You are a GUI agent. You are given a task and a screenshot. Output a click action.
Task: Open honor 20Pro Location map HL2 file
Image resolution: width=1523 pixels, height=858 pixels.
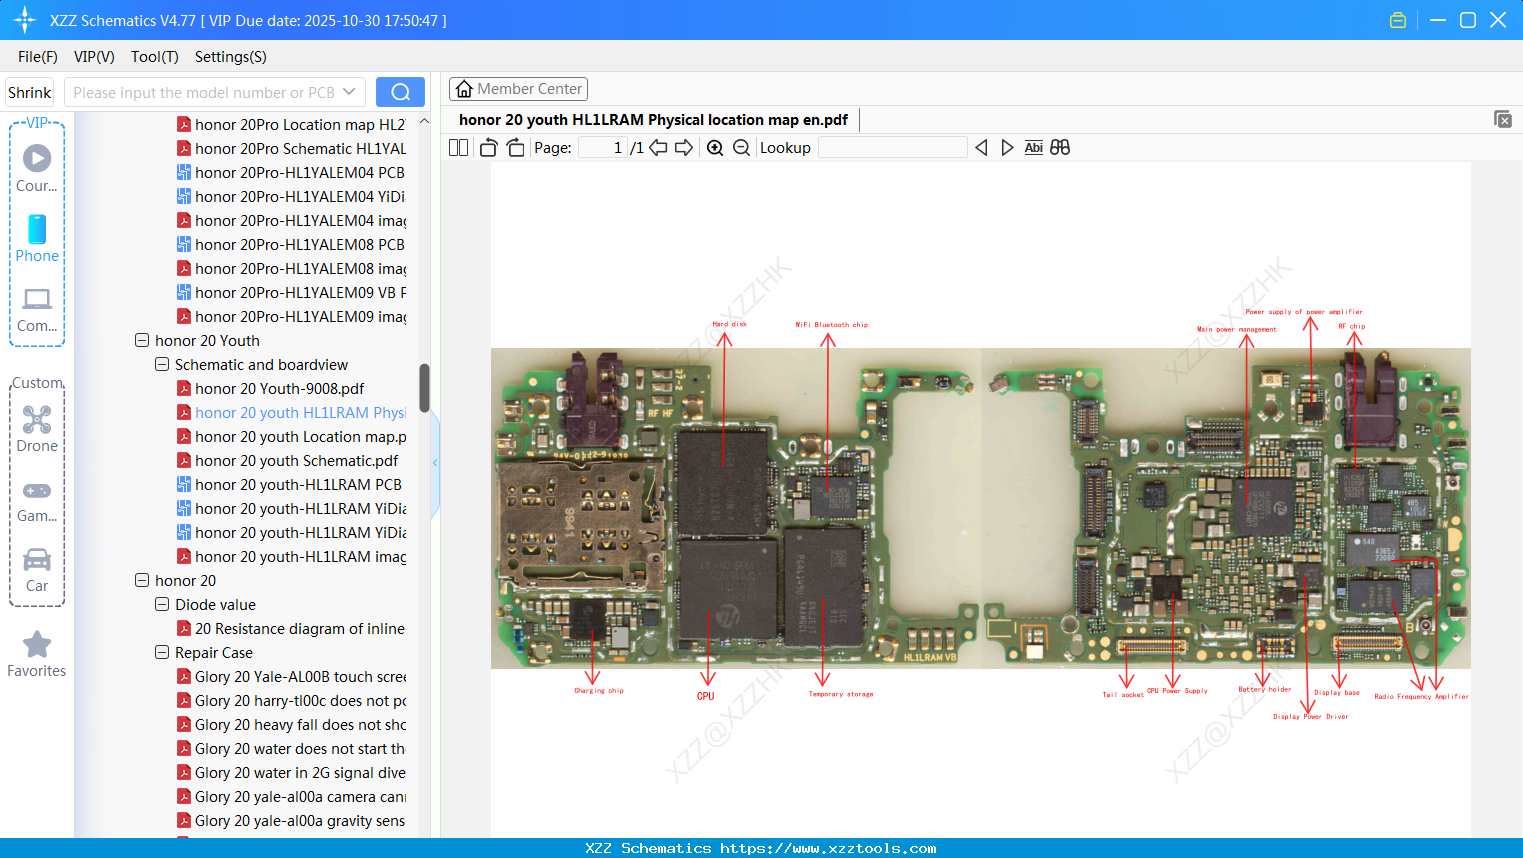click(300, 125)
